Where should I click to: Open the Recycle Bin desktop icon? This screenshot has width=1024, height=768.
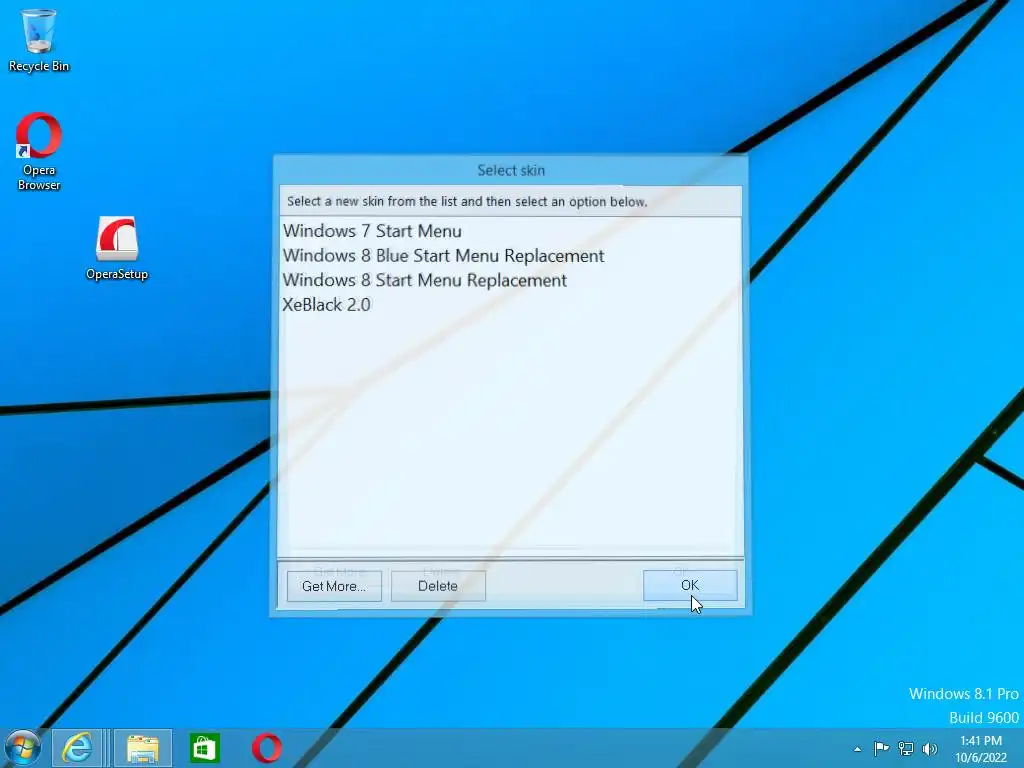[39, 40]
